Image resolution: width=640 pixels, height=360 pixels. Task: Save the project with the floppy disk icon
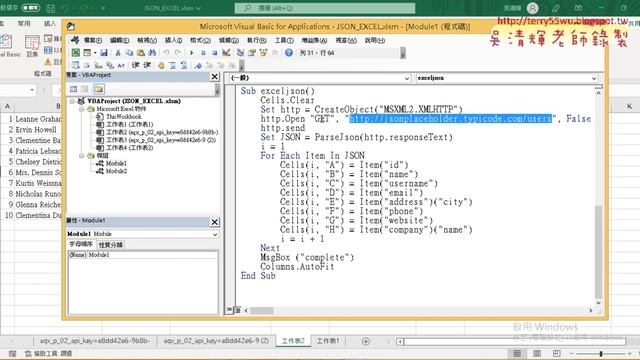tap(104, 53)
